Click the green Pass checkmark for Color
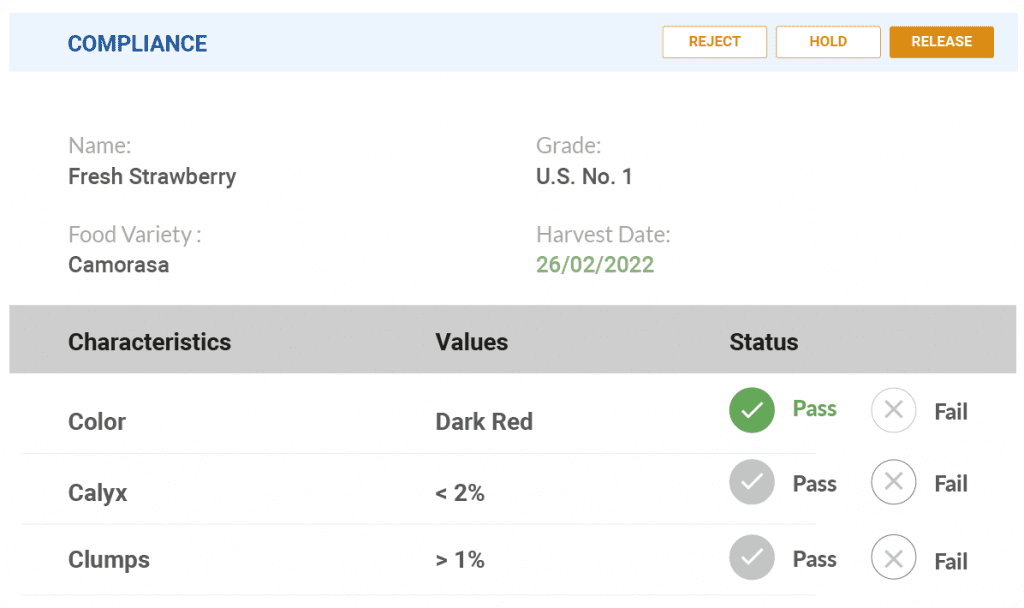This screenshot has width=1024, height=608. tap(752, 410)
